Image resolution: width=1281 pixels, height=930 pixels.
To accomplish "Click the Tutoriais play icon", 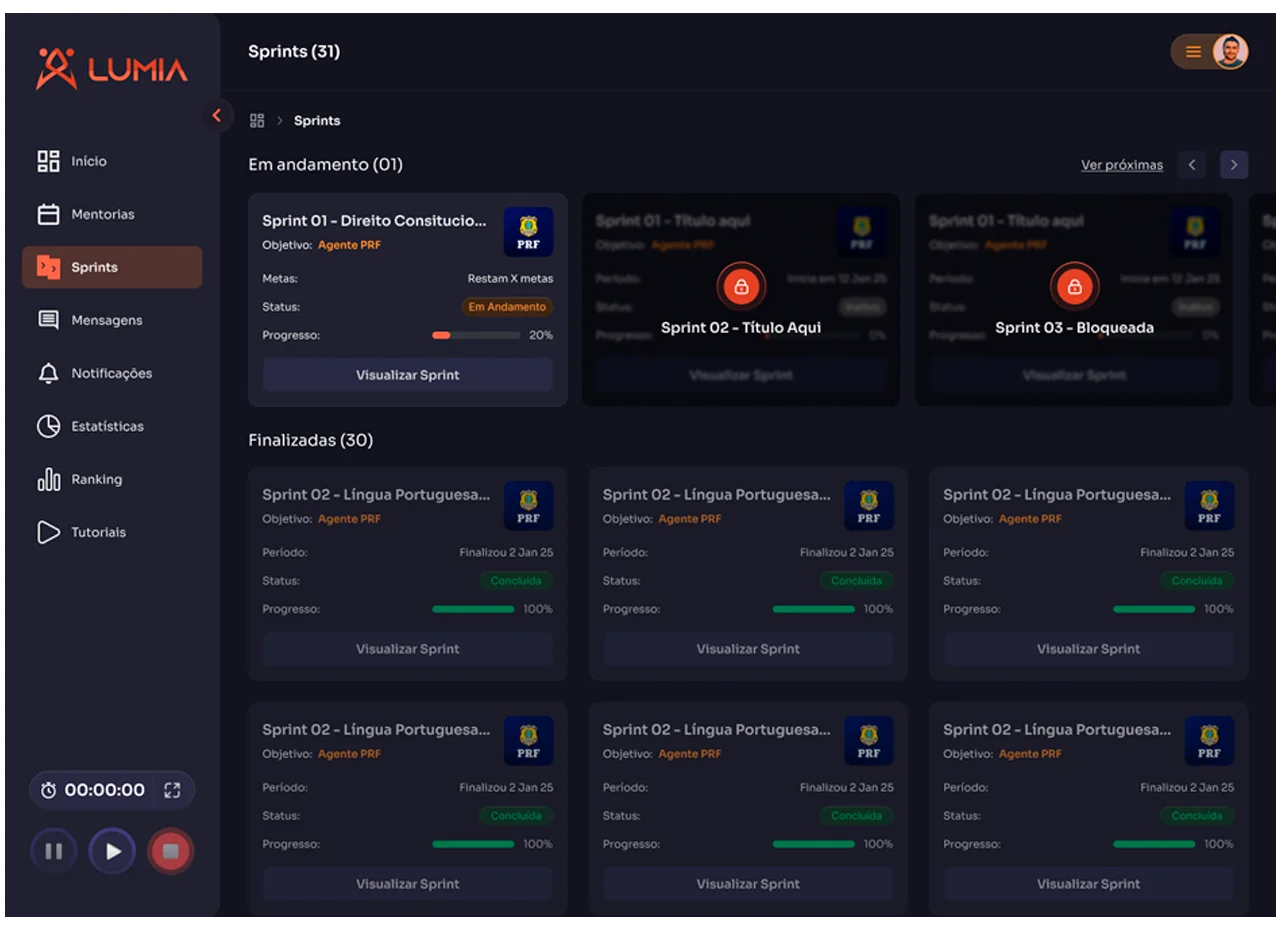I will [x=49, y=532].
